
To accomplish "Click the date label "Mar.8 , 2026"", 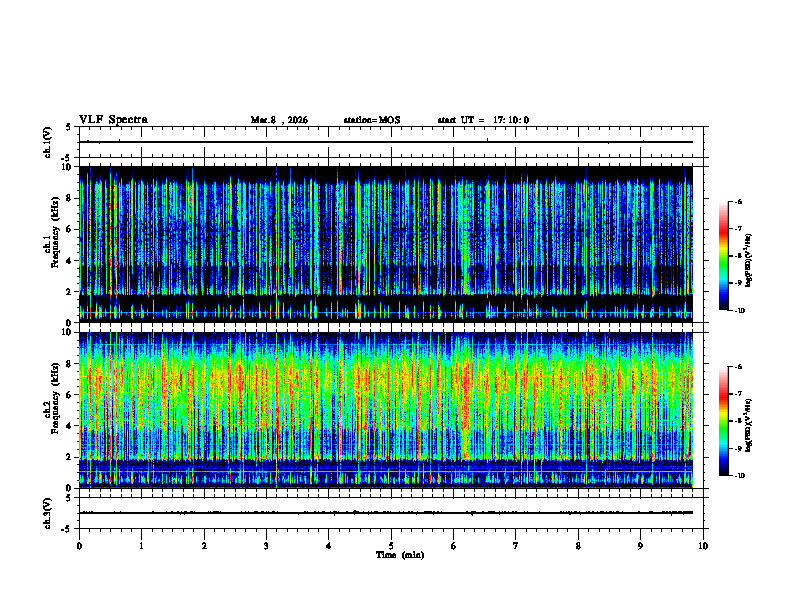I will [279, 120].
